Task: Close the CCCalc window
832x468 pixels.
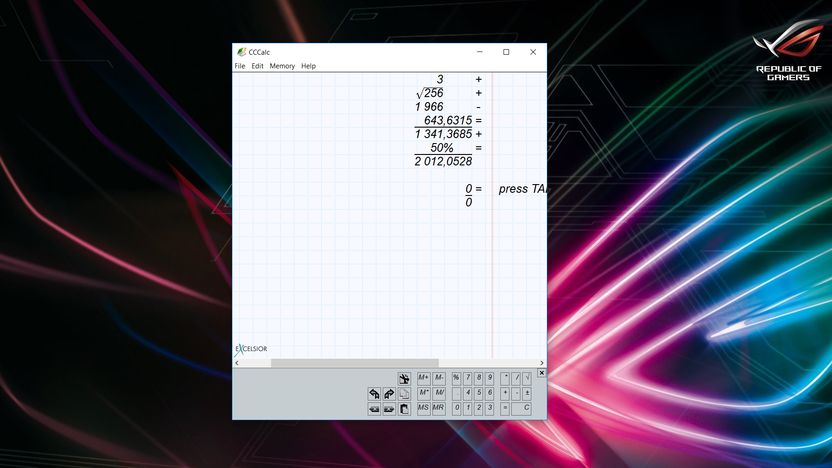Action: (x=533, y=52)
